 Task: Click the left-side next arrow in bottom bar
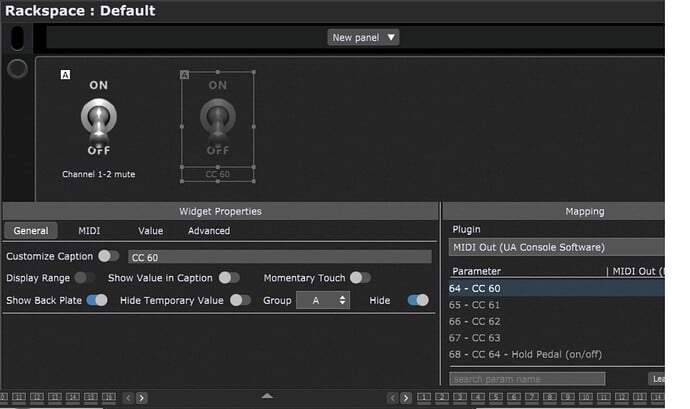pos(142,398)
